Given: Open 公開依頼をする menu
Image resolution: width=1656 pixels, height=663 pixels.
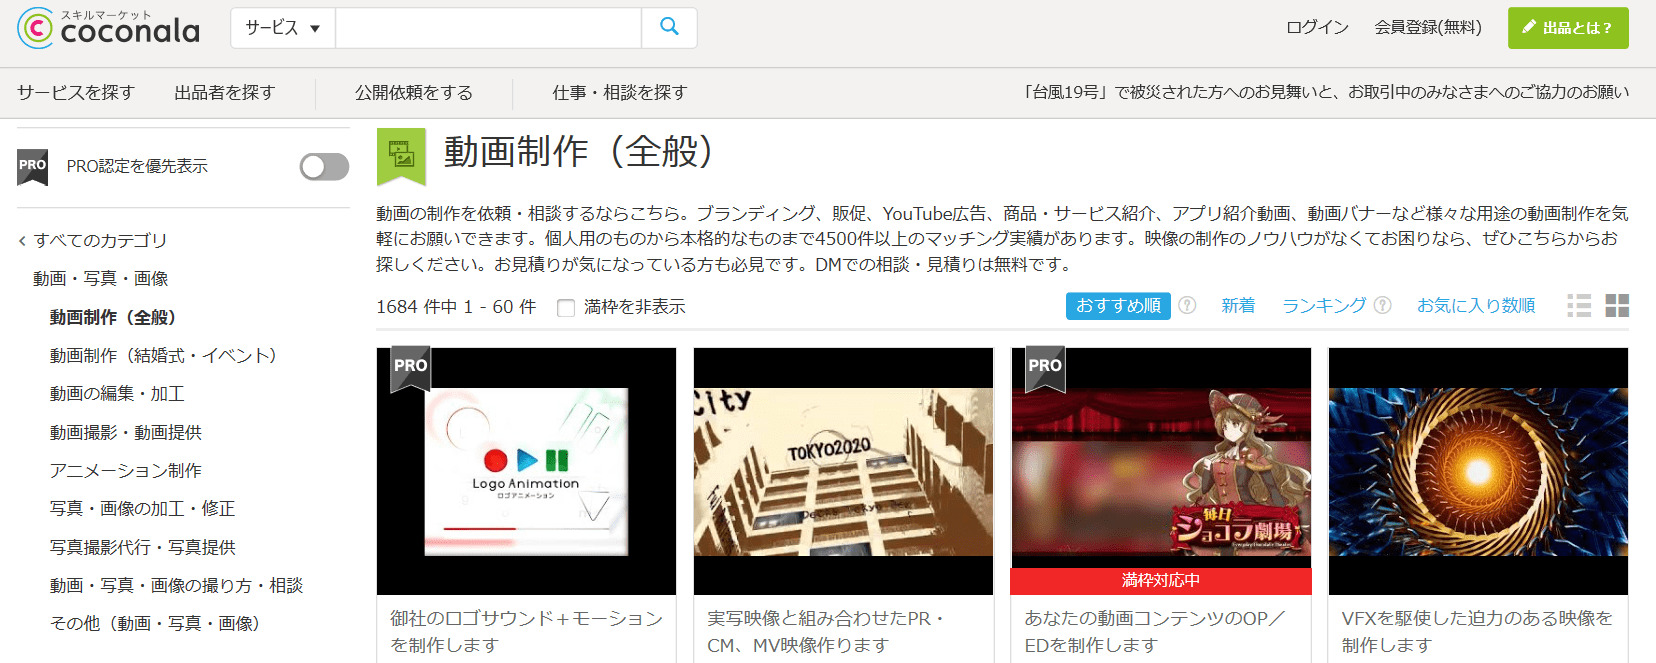Looking at the screenshot, I should pos(414,93).
